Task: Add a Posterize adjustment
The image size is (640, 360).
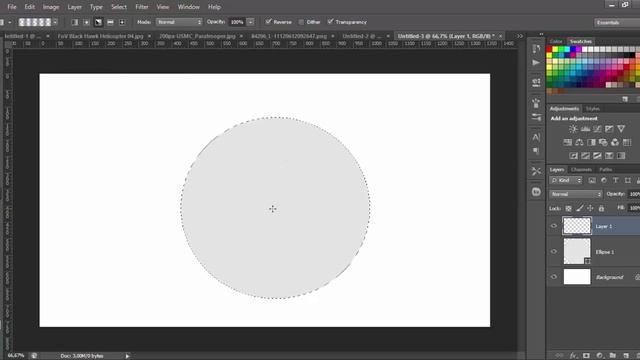Action: click(585, 156)
